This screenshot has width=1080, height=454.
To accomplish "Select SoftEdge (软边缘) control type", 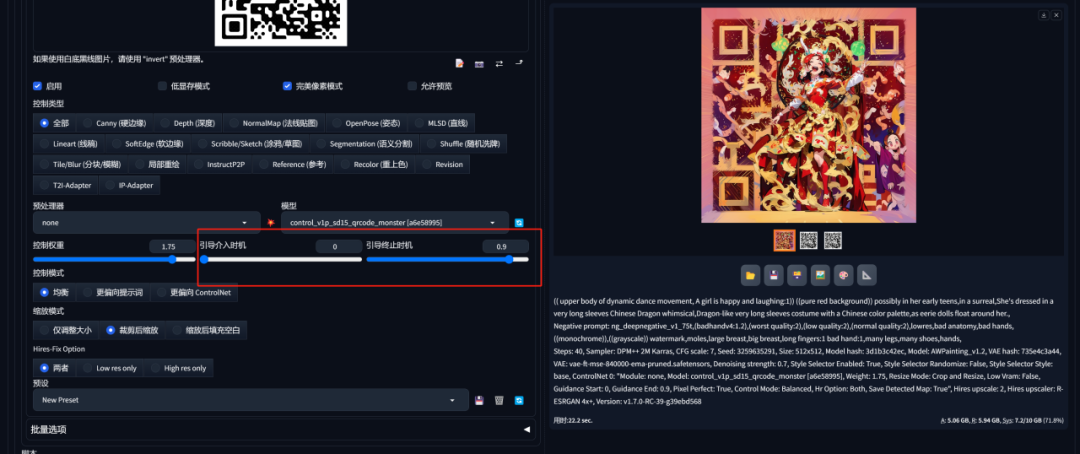I will pos(148,144).
